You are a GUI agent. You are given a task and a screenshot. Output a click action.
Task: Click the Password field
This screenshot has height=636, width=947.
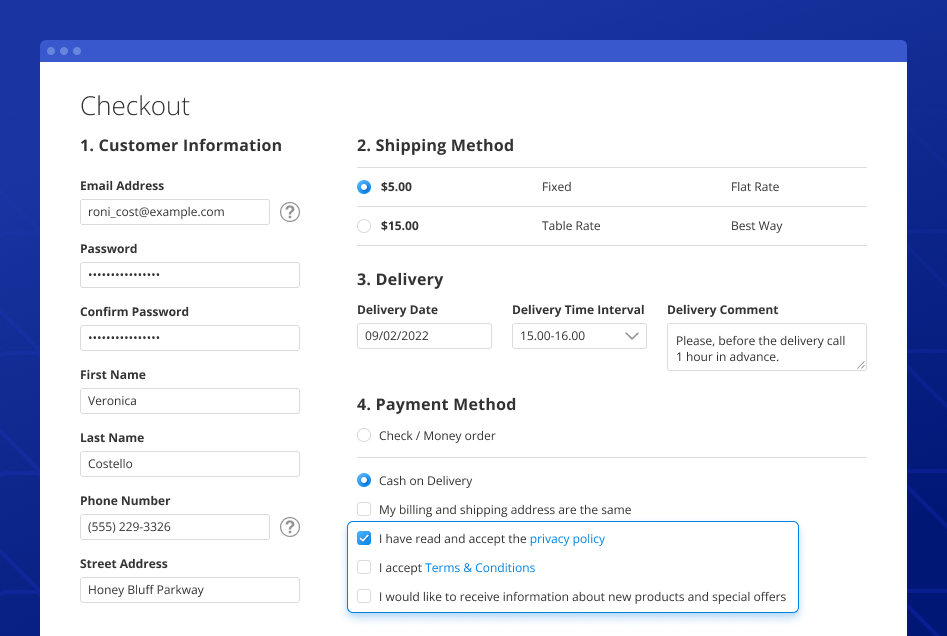(x=189, y=274)
